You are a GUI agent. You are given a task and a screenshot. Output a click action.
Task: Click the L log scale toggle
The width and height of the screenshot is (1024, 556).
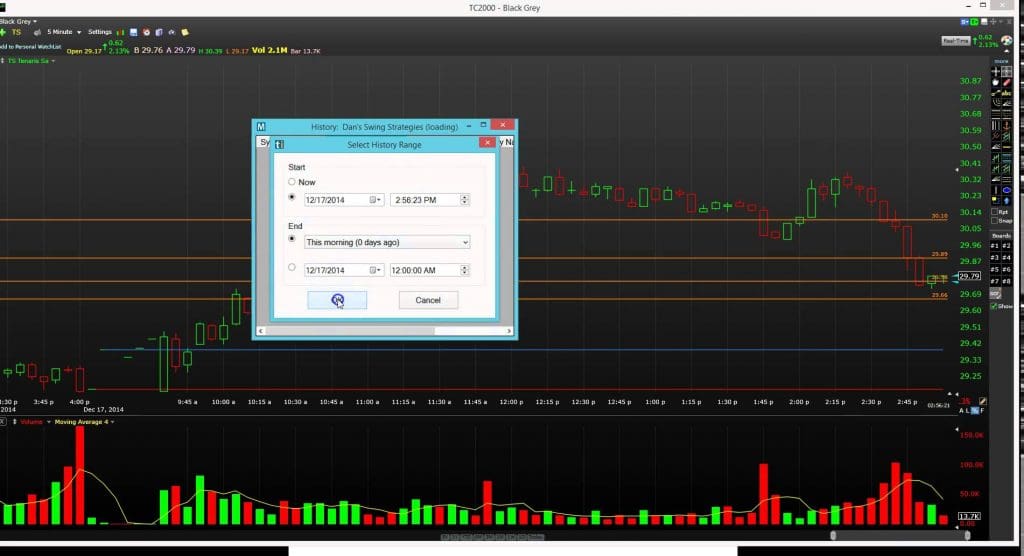click(x=968, y=411)
